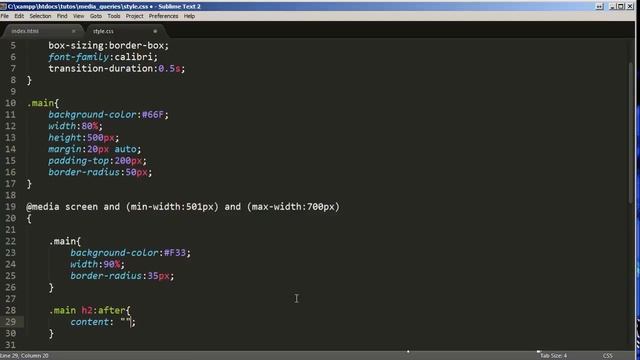Click line number 28 in the gutter

(11, 310)
